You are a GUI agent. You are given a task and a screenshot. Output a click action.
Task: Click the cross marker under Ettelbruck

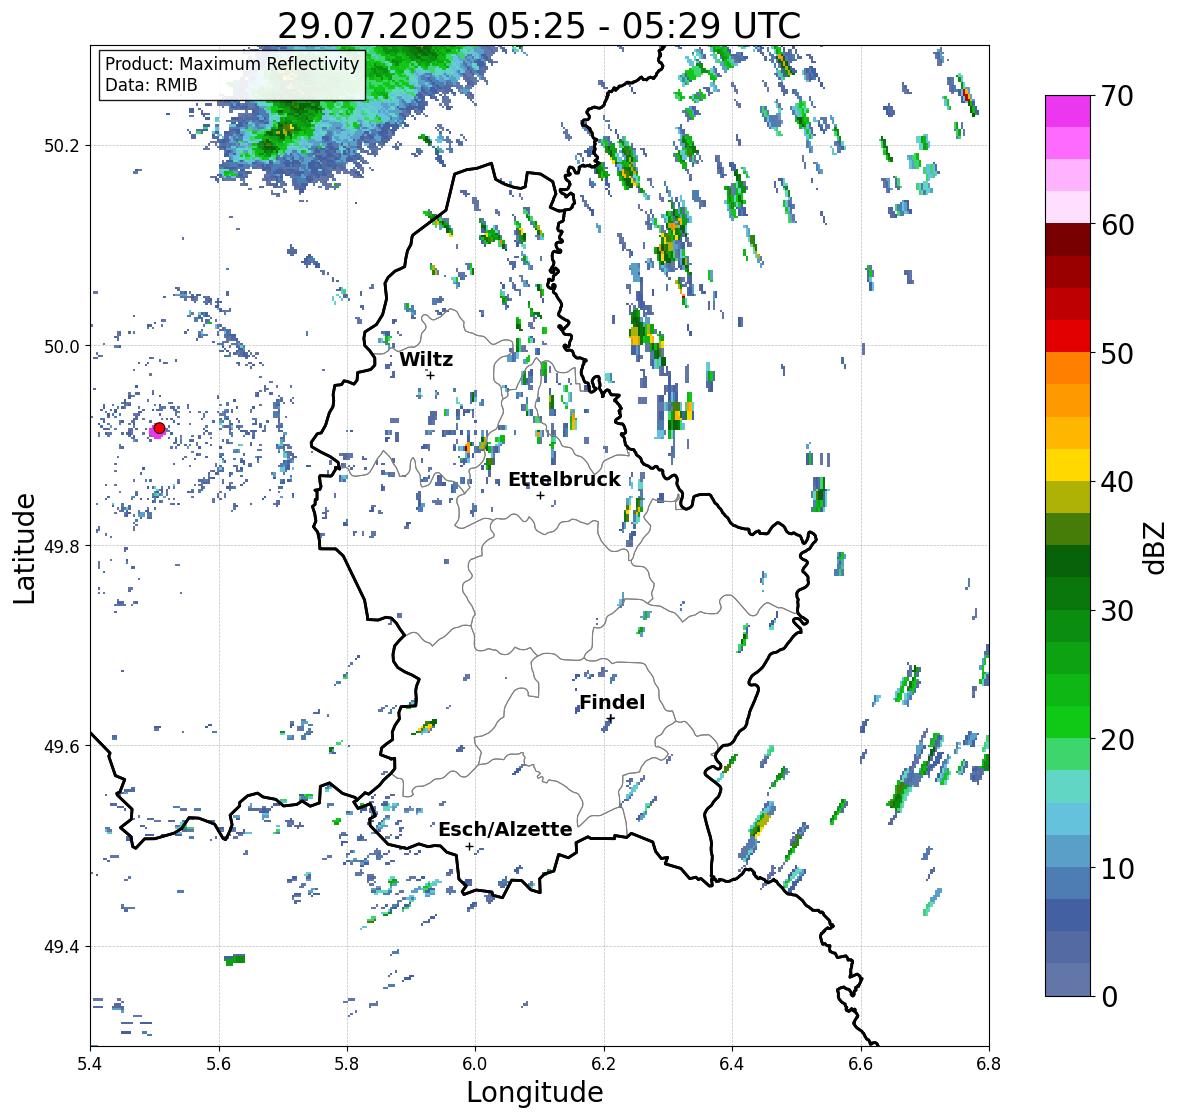click(x=540, y=495)
